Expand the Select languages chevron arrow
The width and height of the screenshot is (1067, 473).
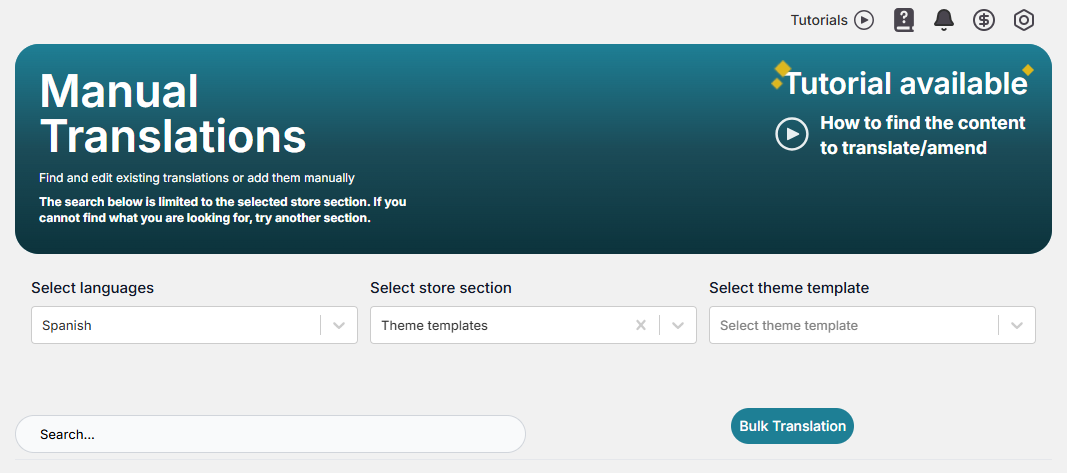[x=339, y=325]
